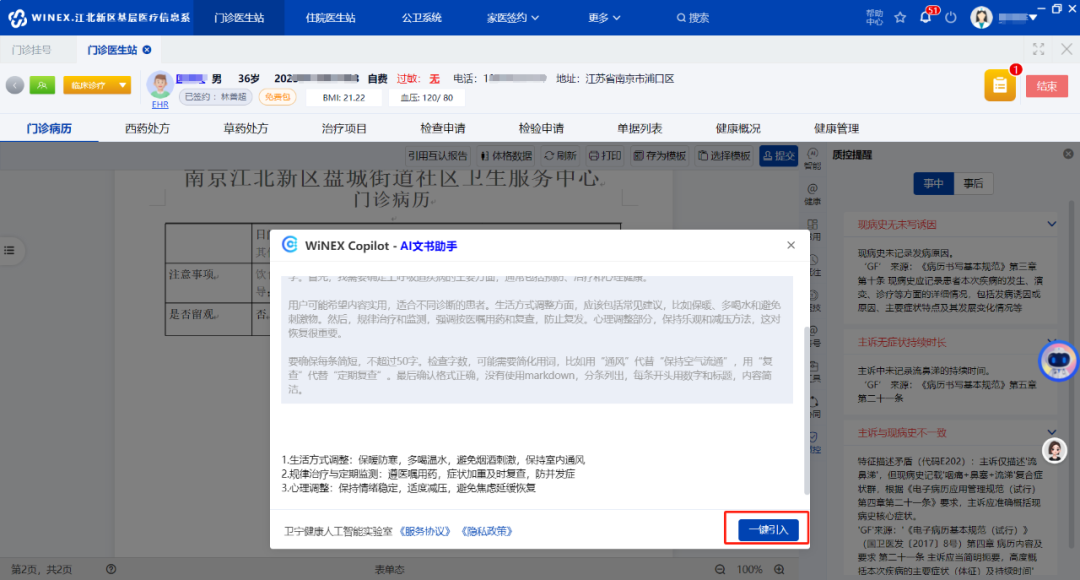Click the blue robot assistant icon
The image size is (1080, 580).
coord(1058,360)
